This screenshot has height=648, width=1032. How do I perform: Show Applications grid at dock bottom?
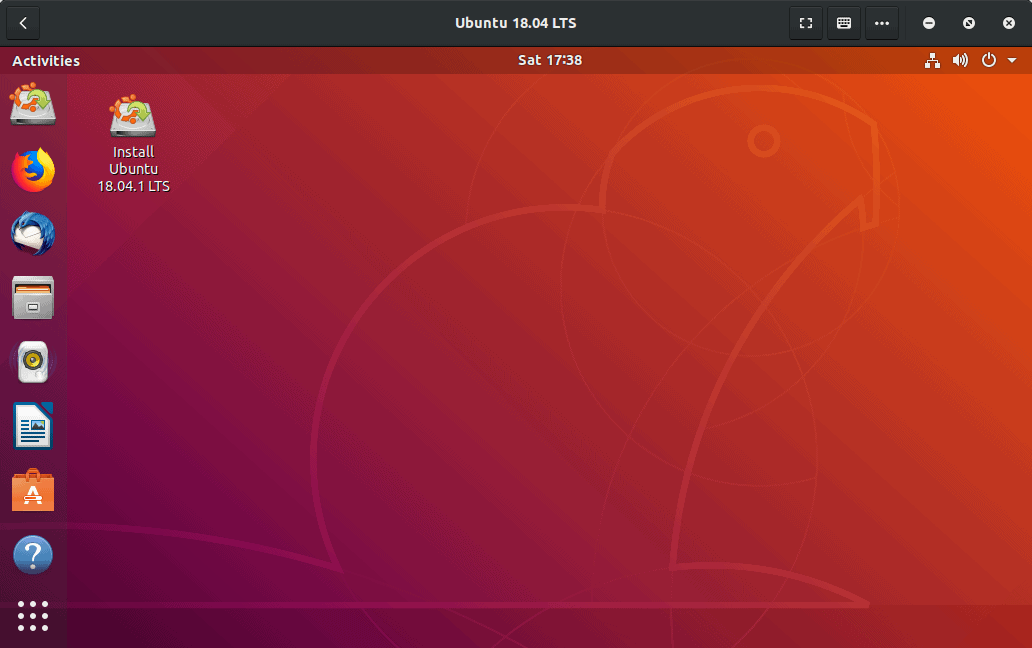click(x=33, y=616)
